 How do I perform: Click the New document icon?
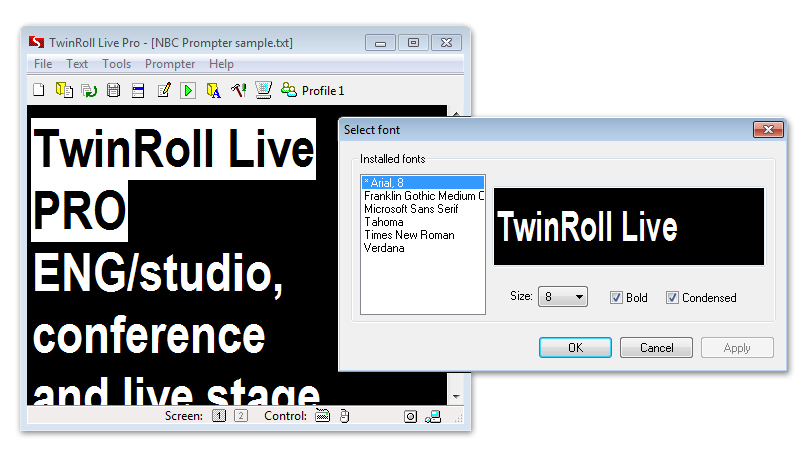coord(39,91)
